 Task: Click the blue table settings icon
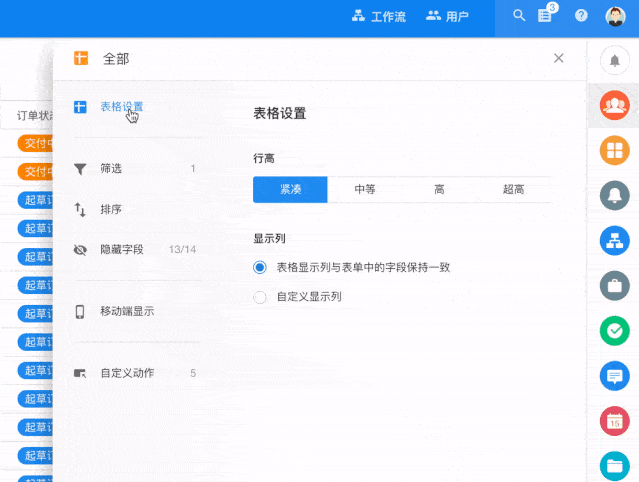(x=80, y=107)
